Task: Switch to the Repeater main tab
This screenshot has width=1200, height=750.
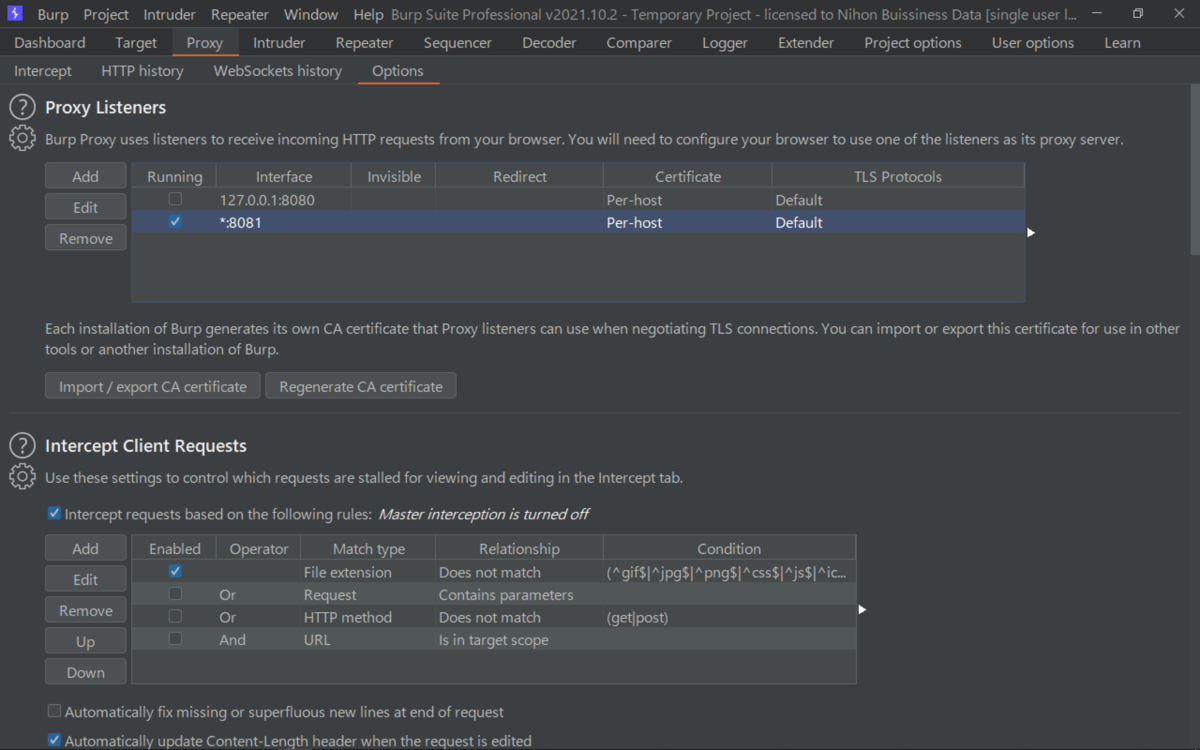Action: 364,43
